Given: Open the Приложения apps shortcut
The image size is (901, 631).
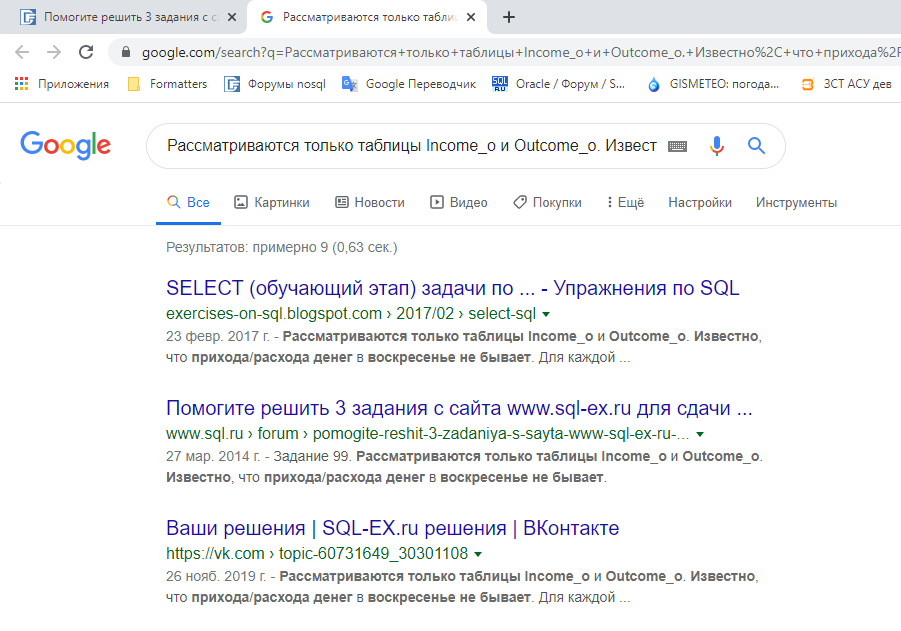Looking at the screenshot, I should [x=62, y=84].
